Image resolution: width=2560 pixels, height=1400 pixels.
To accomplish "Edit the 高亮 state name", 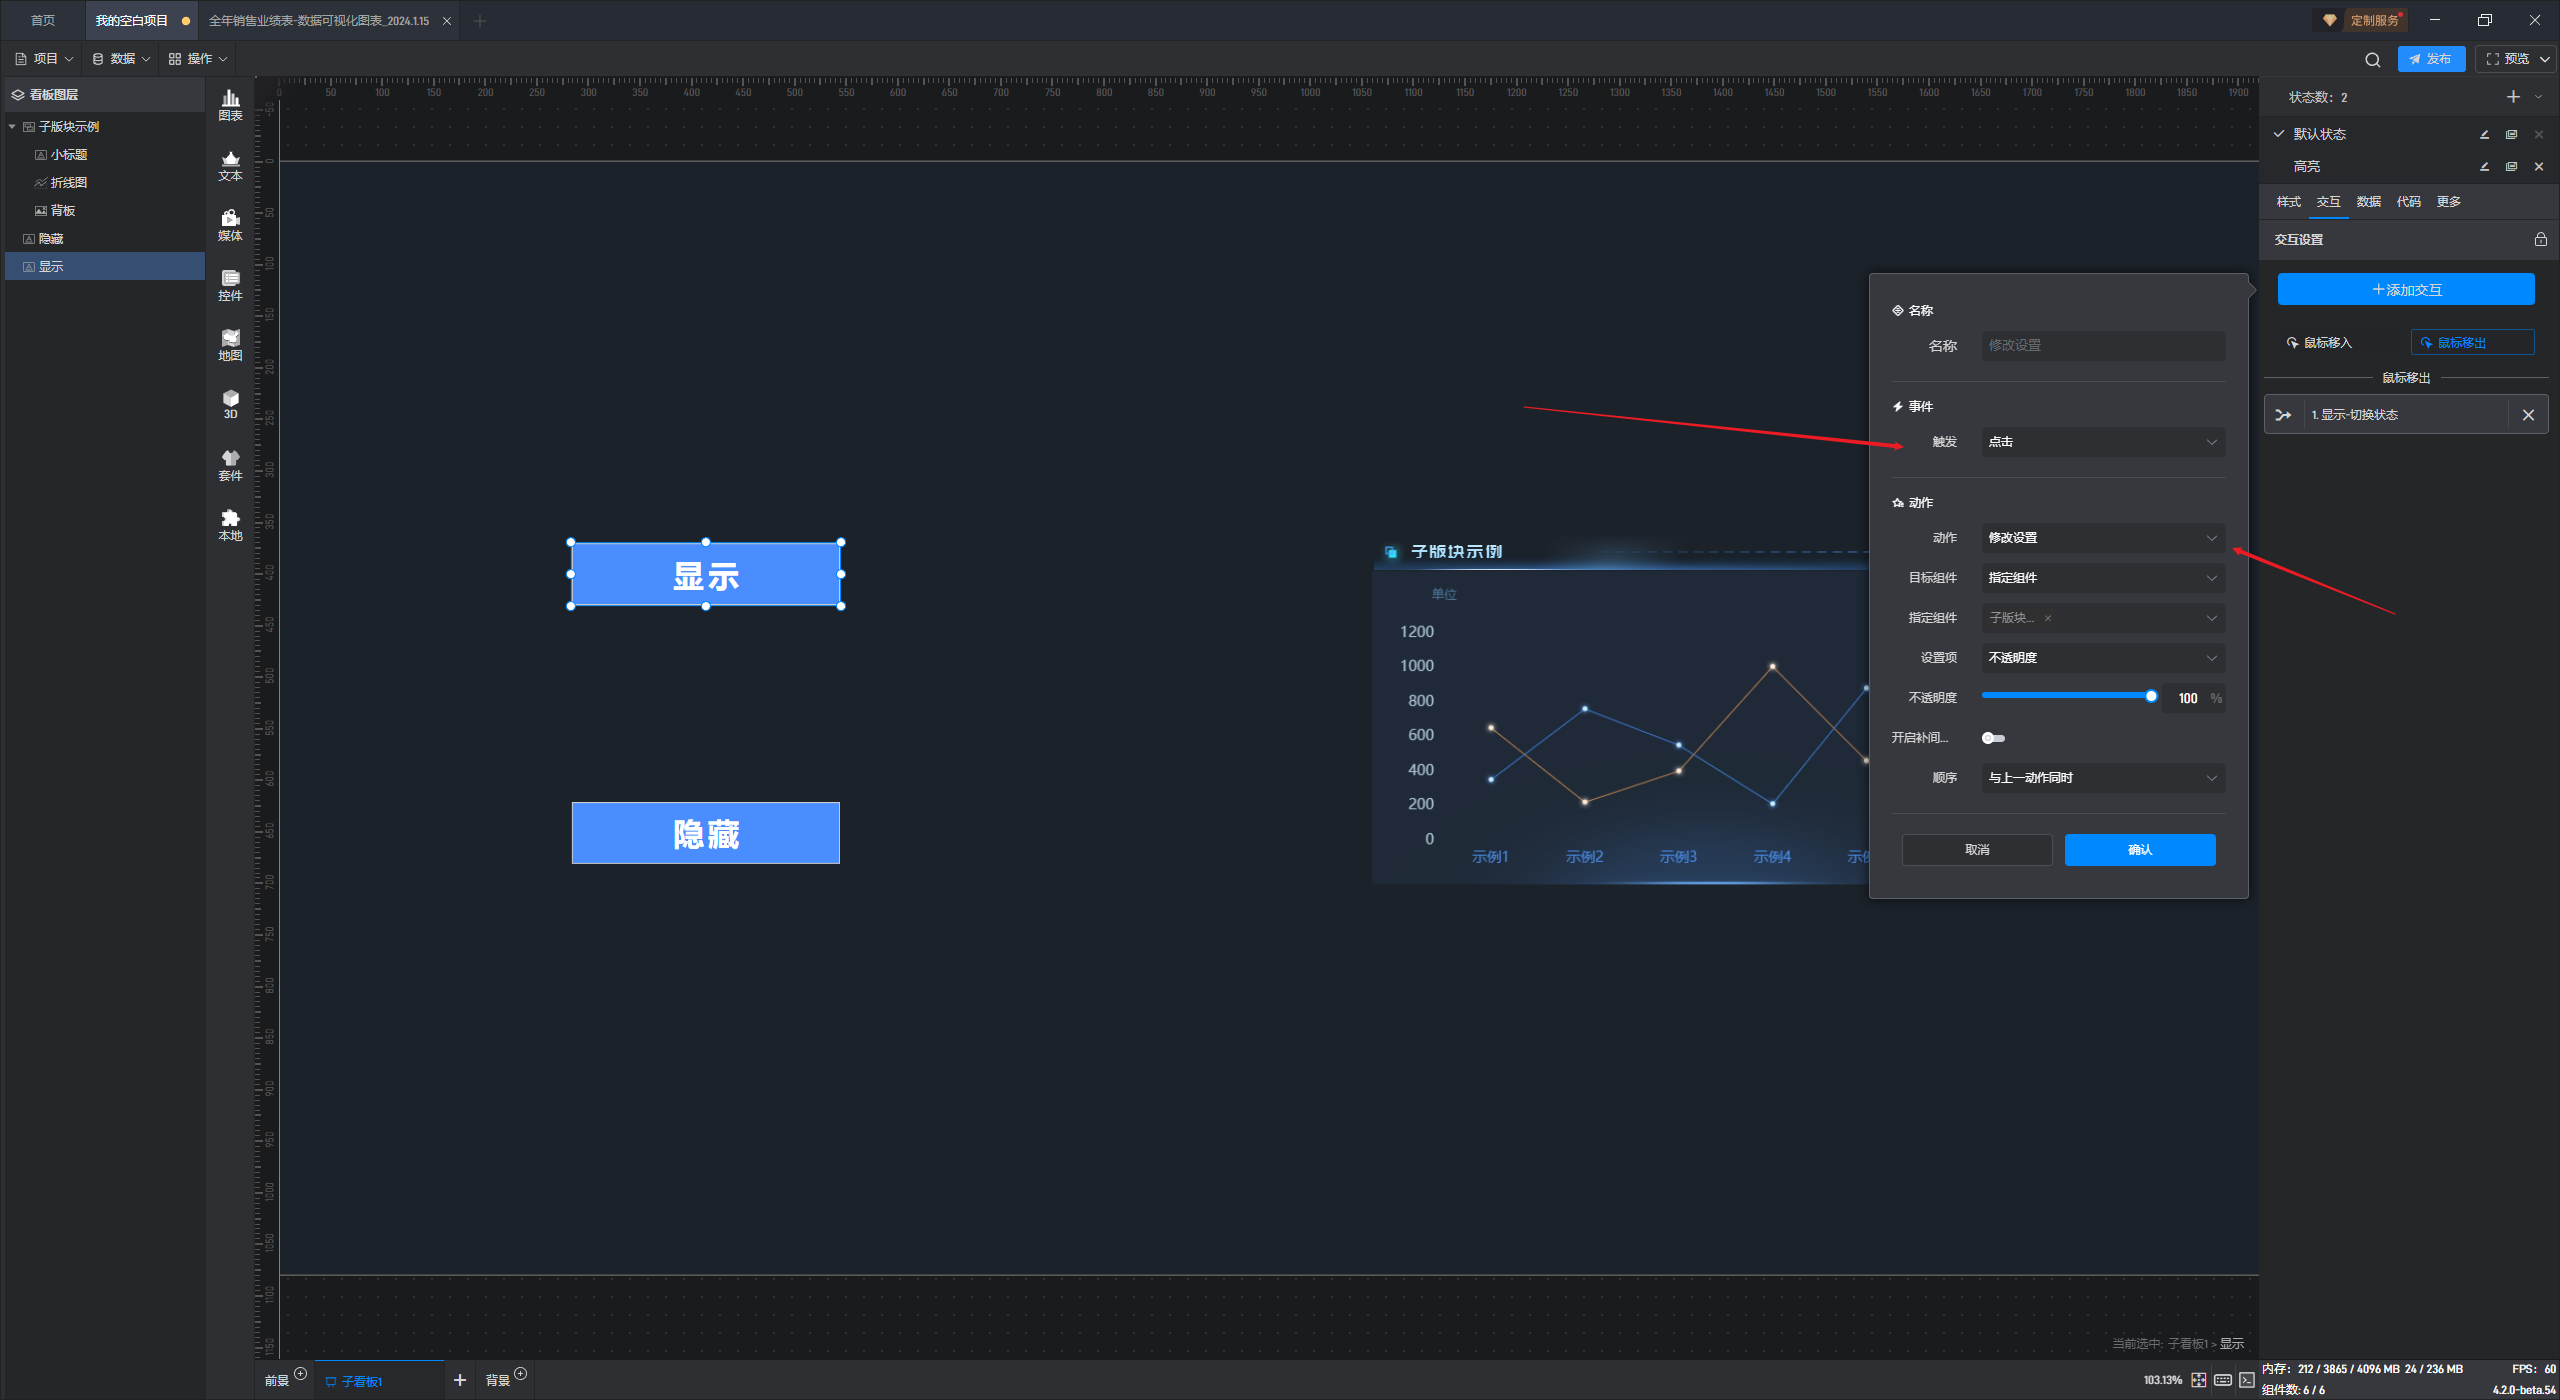I will coord(2484,167).
